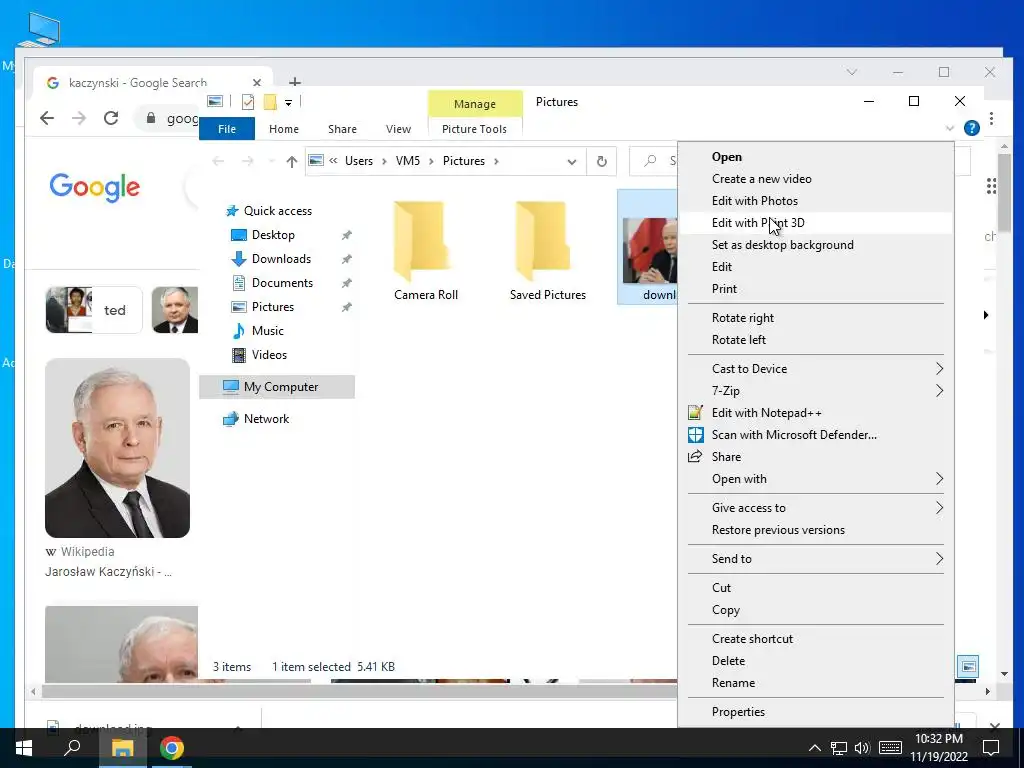
Task: Expand the Open with submenu
Action: tap(816, 479)
